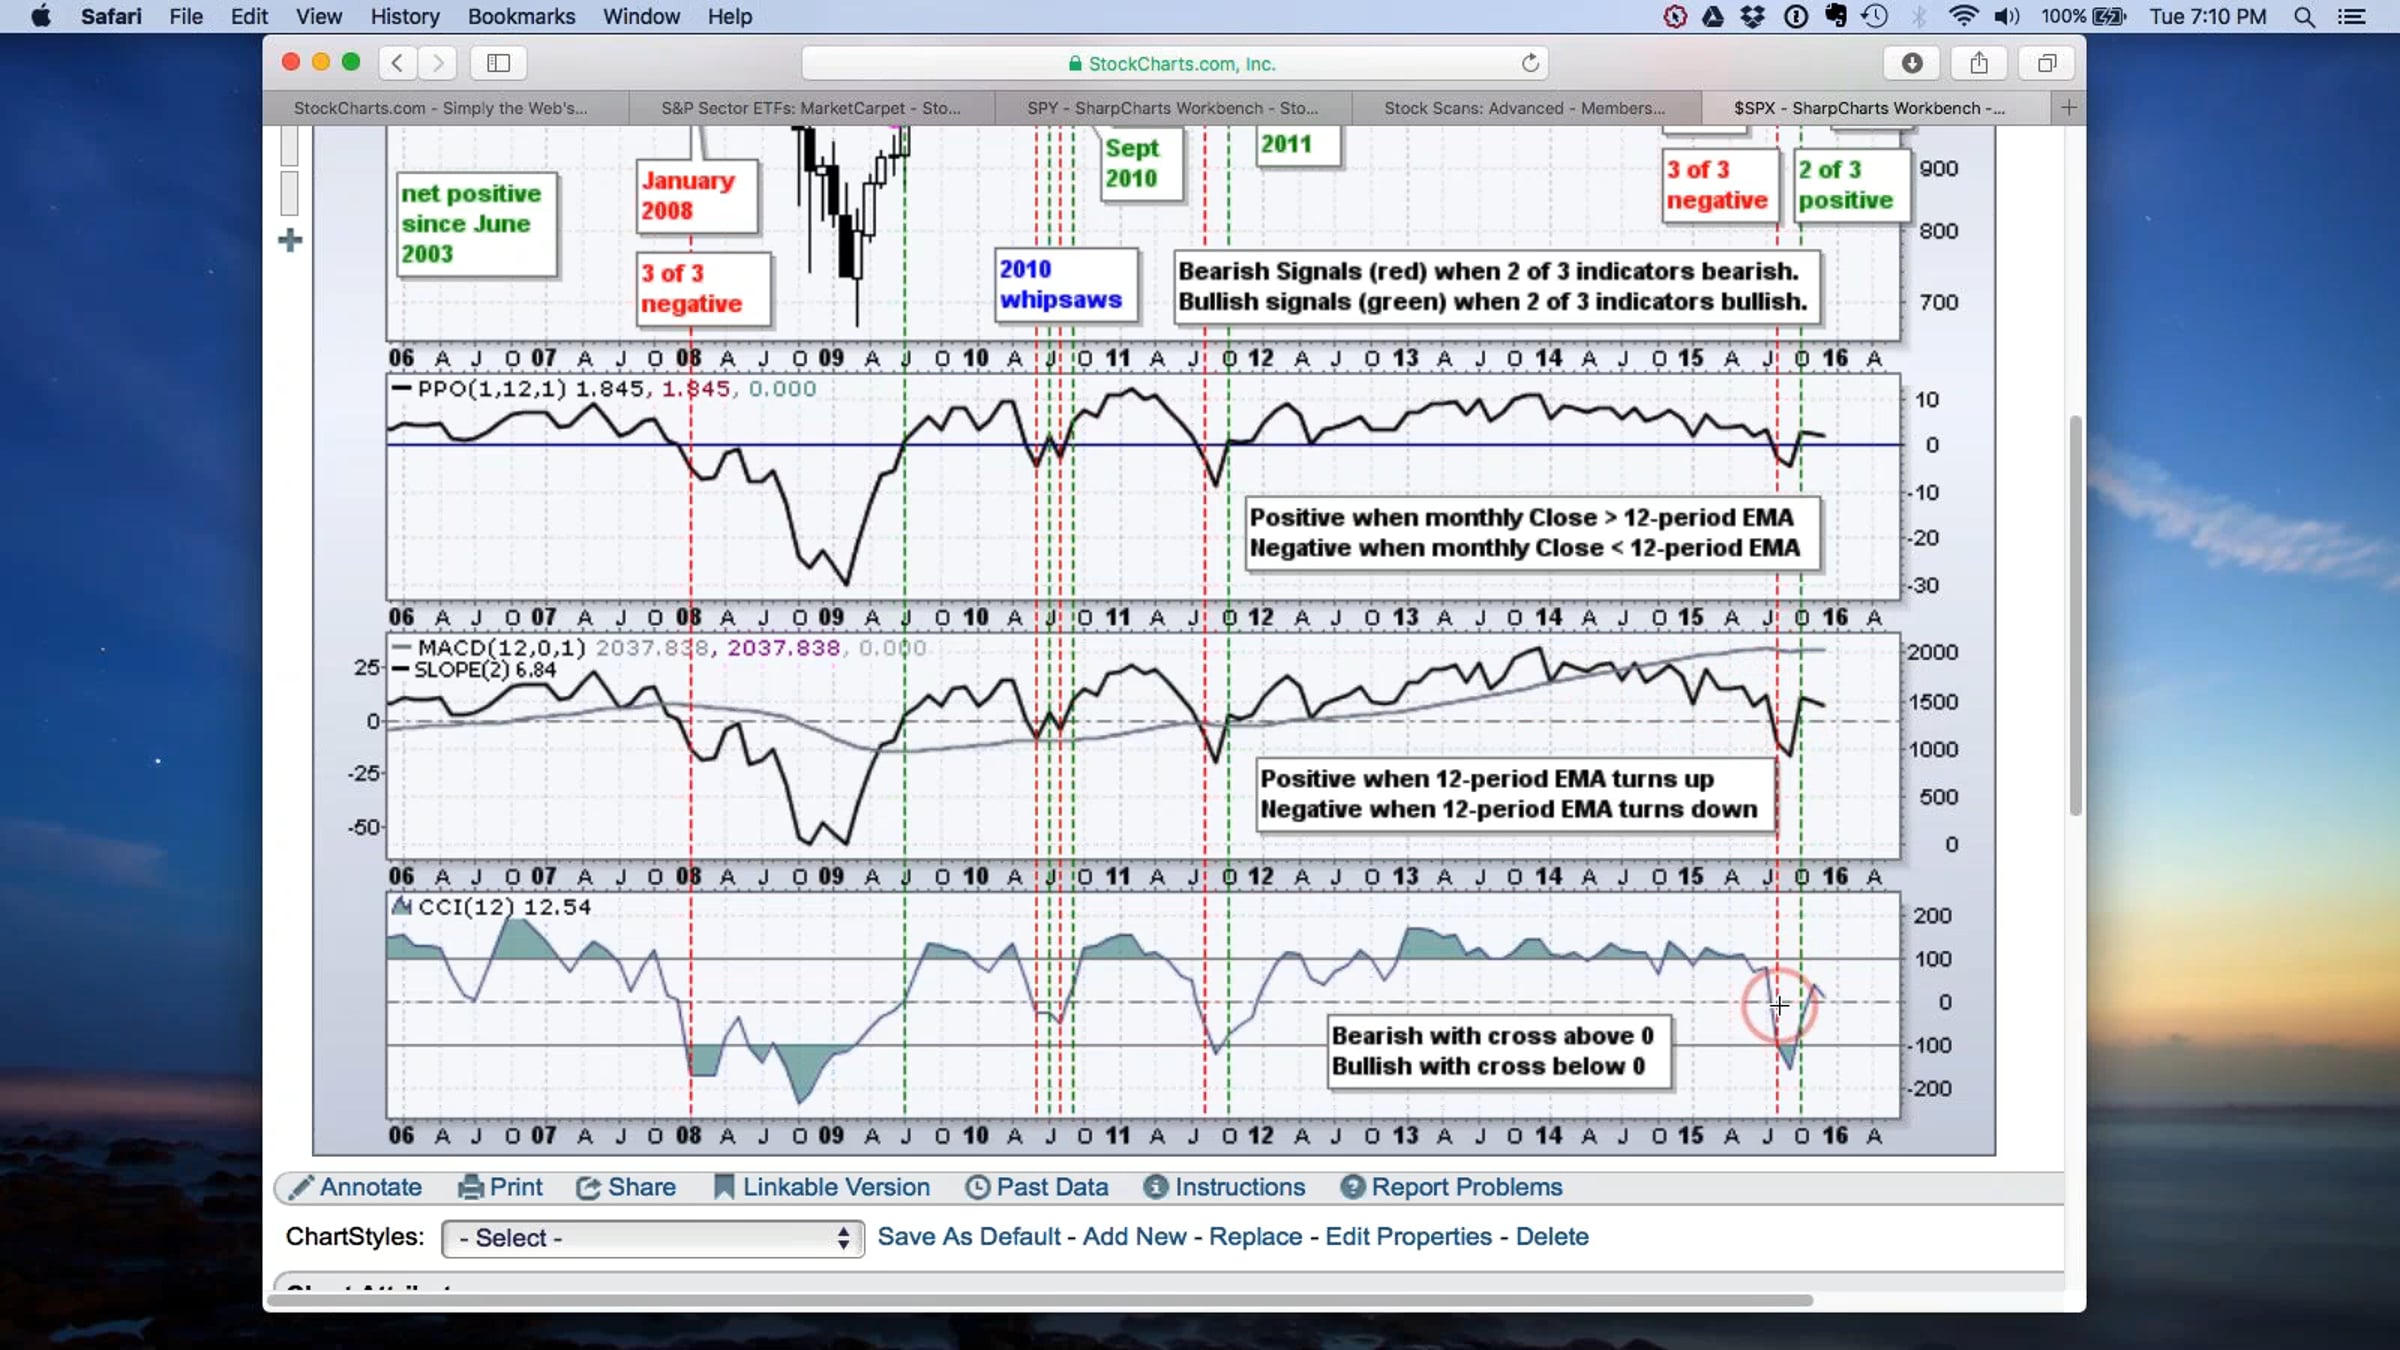The width and height of the screenshot is (2400, 1350).
Task: Click the Share chart icon
Action: click(x=588, y=1187)
